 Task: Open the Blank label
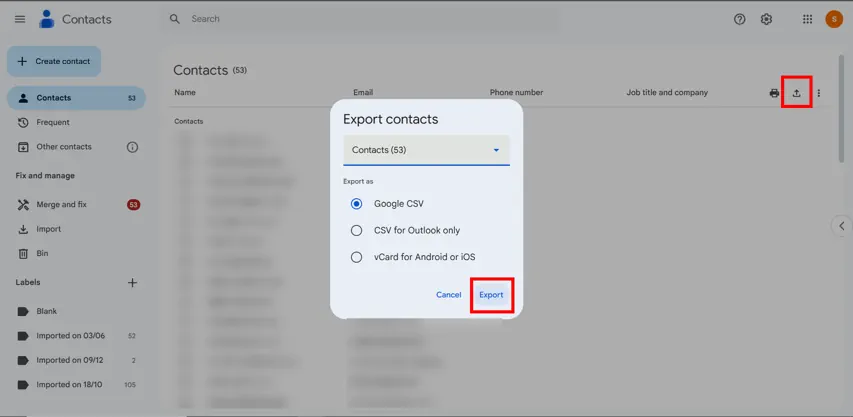76,312
